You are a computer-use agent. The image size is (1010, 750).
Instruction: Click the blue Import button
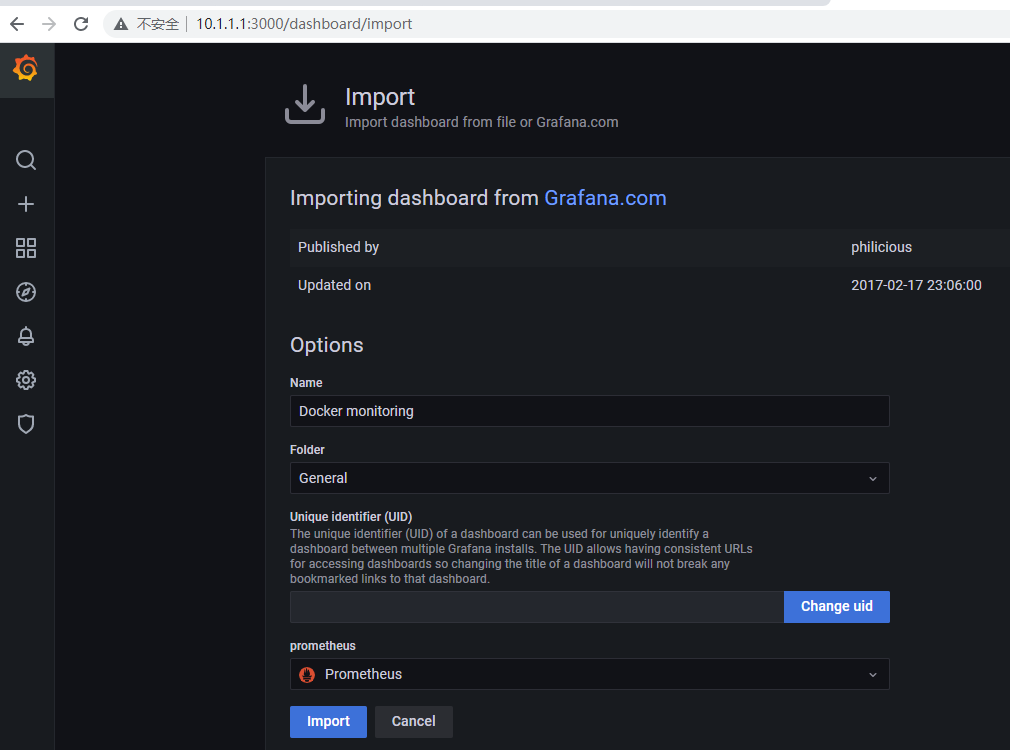tap(329, 722)
